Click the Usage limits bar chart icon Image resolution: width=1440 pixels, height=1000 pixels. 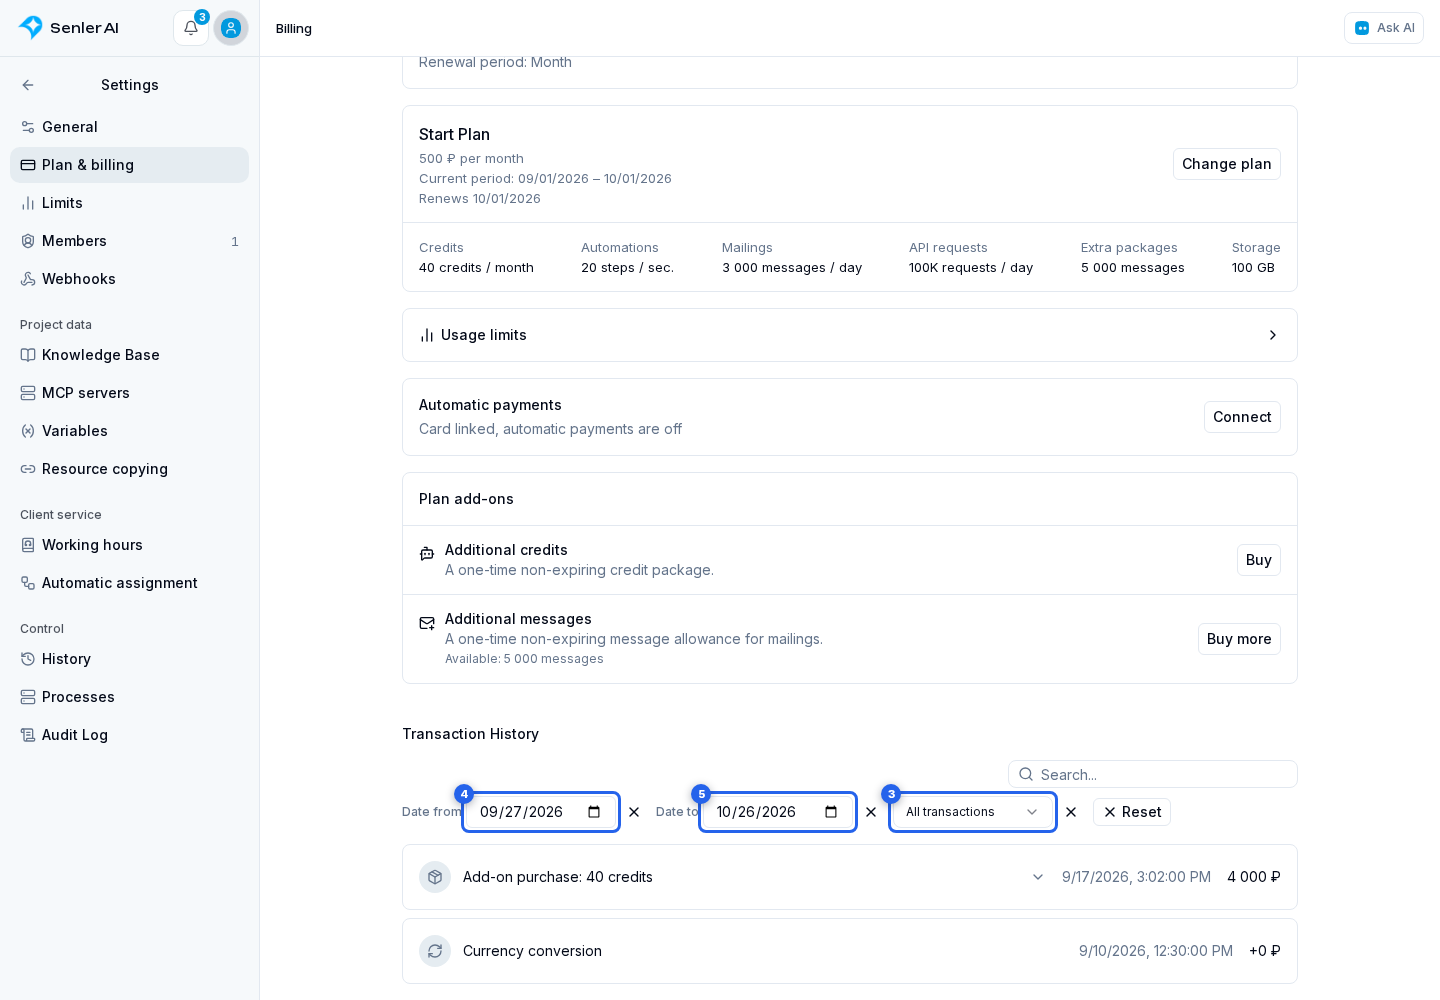click(x=427, y=335)
